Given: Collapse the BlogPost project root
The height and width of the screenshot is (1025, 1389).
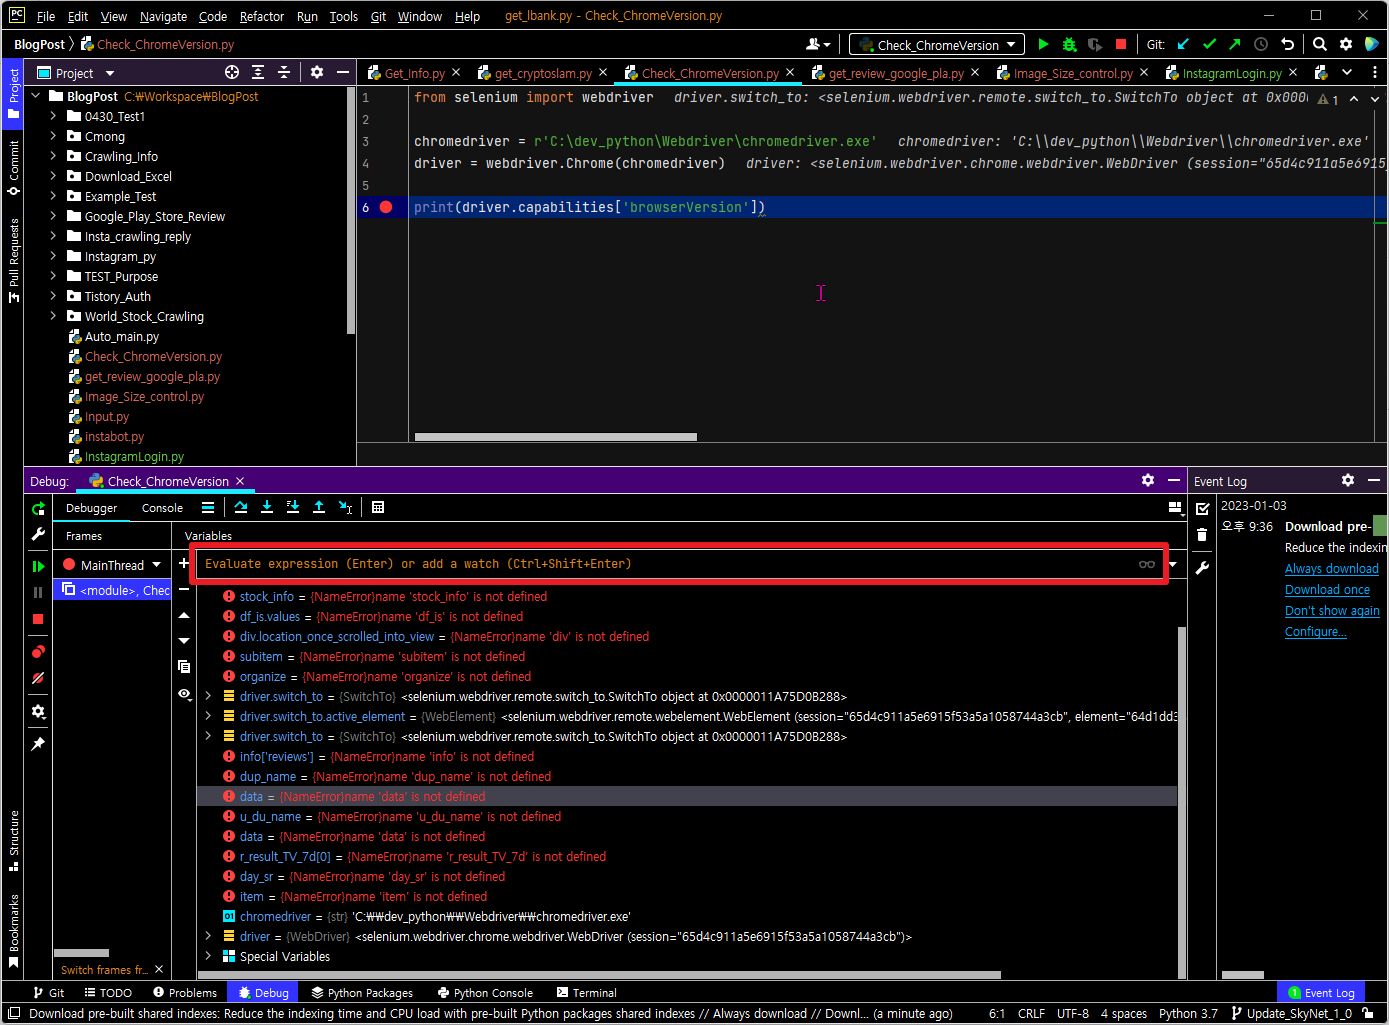Looking at the screenshot, I should tap(36, 96).
